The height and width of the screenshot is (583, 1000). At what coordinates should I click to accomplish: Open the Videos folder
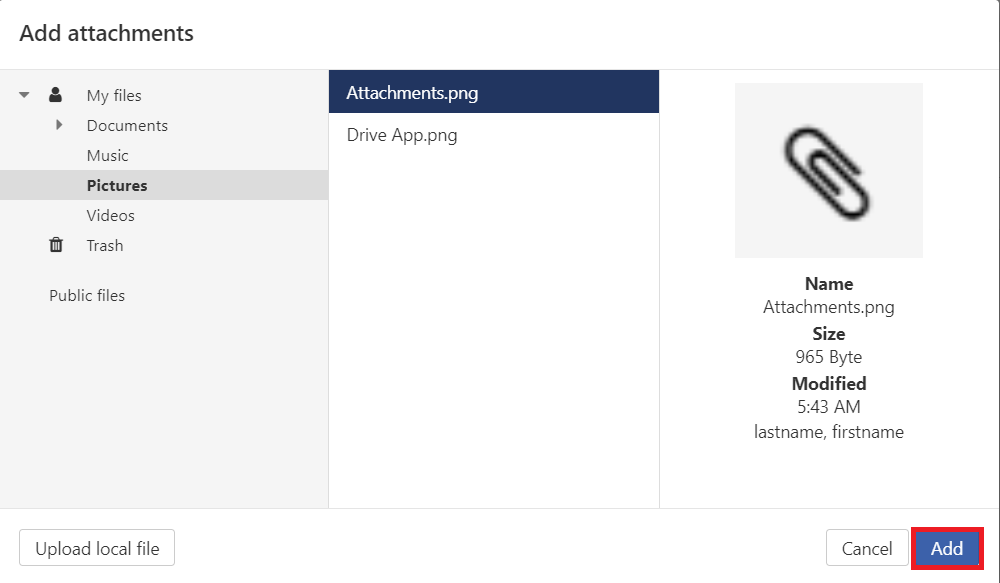[x=110, y=216]
